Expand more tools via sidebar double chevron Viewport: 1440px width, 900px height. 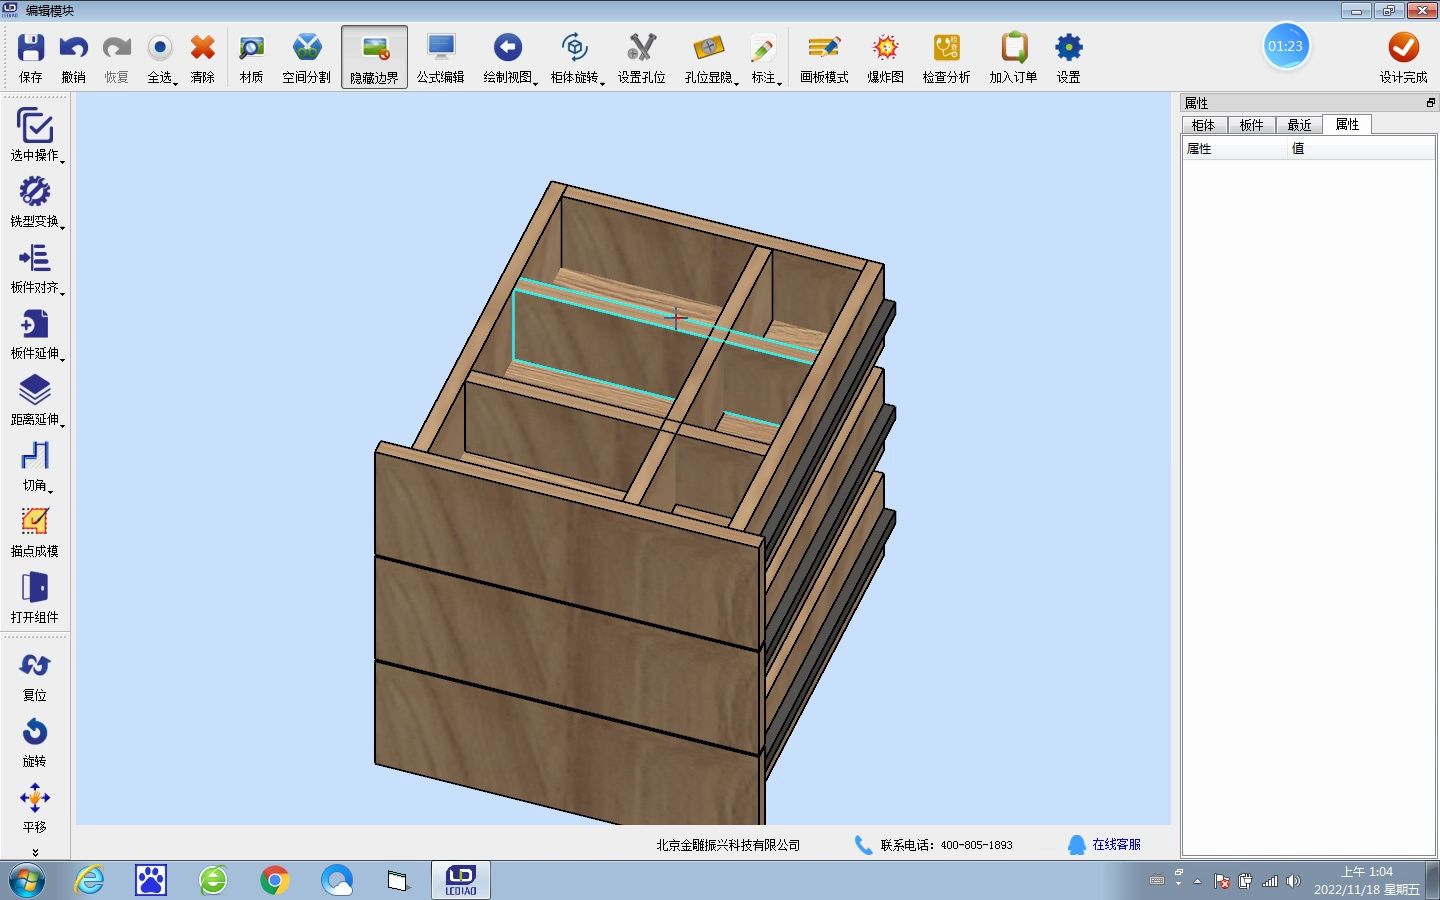tap(35, 853)
